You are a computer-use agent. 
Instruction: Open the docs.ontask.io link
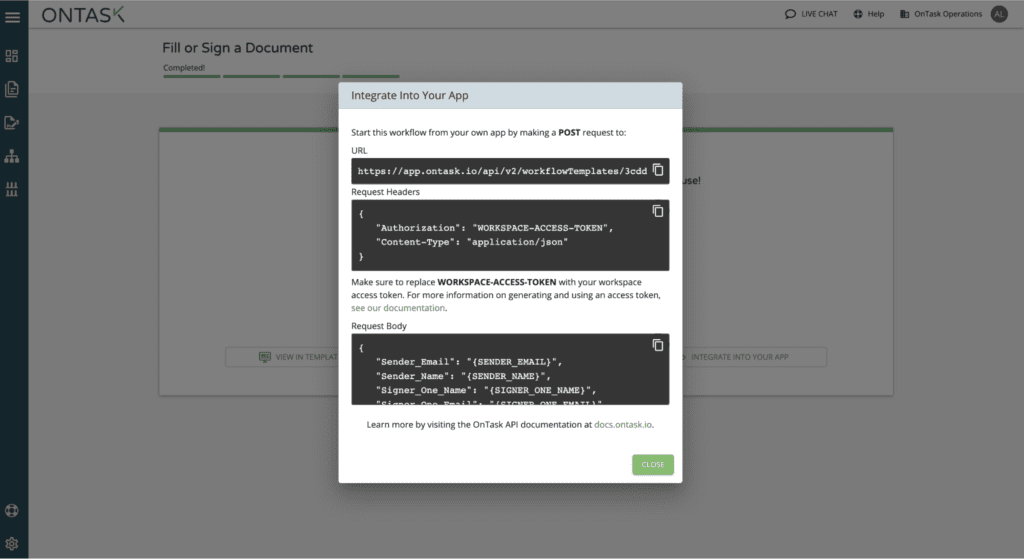coord(622,424)
